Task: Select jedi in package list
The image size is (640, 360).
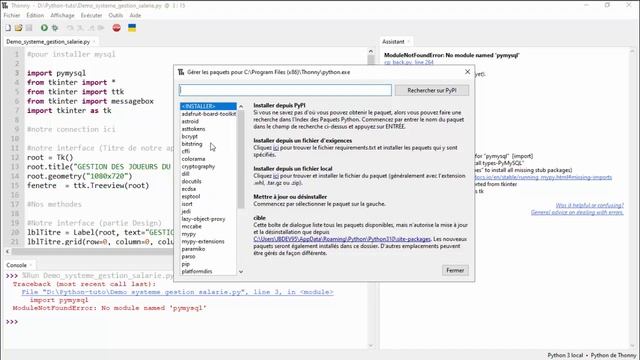Action: click(186, 211)
